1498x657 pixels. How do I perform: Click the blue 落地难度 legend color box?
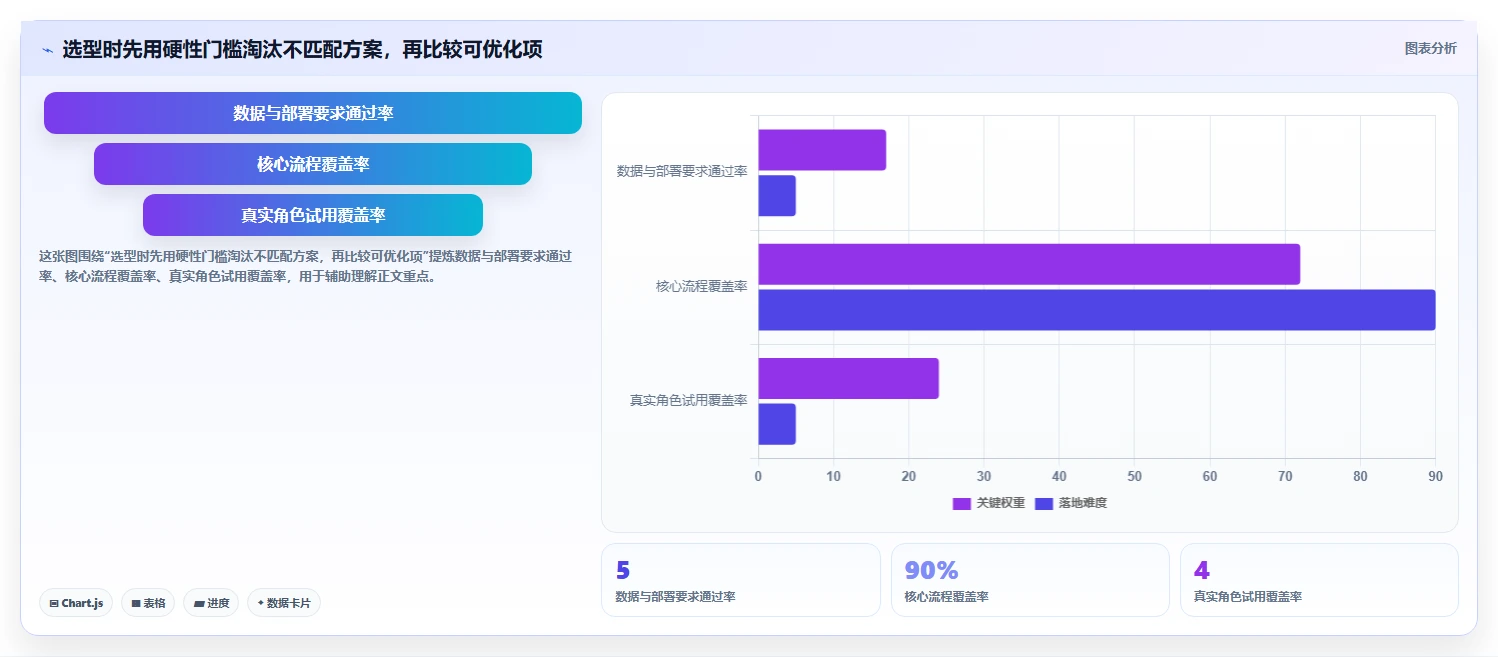(x=1044, y=503)
